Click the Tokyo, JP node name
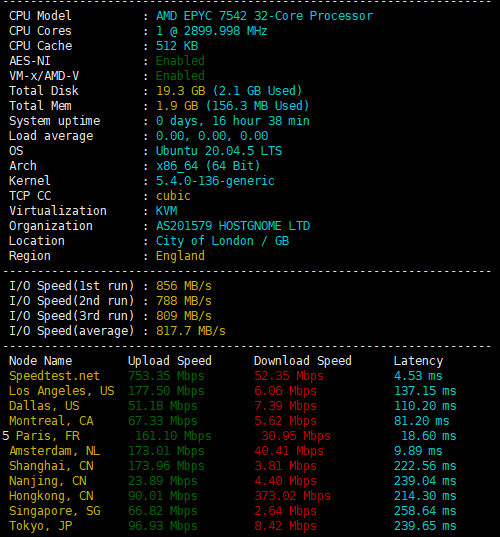This screenshot has height=537, width=500. tap(40, 526)
